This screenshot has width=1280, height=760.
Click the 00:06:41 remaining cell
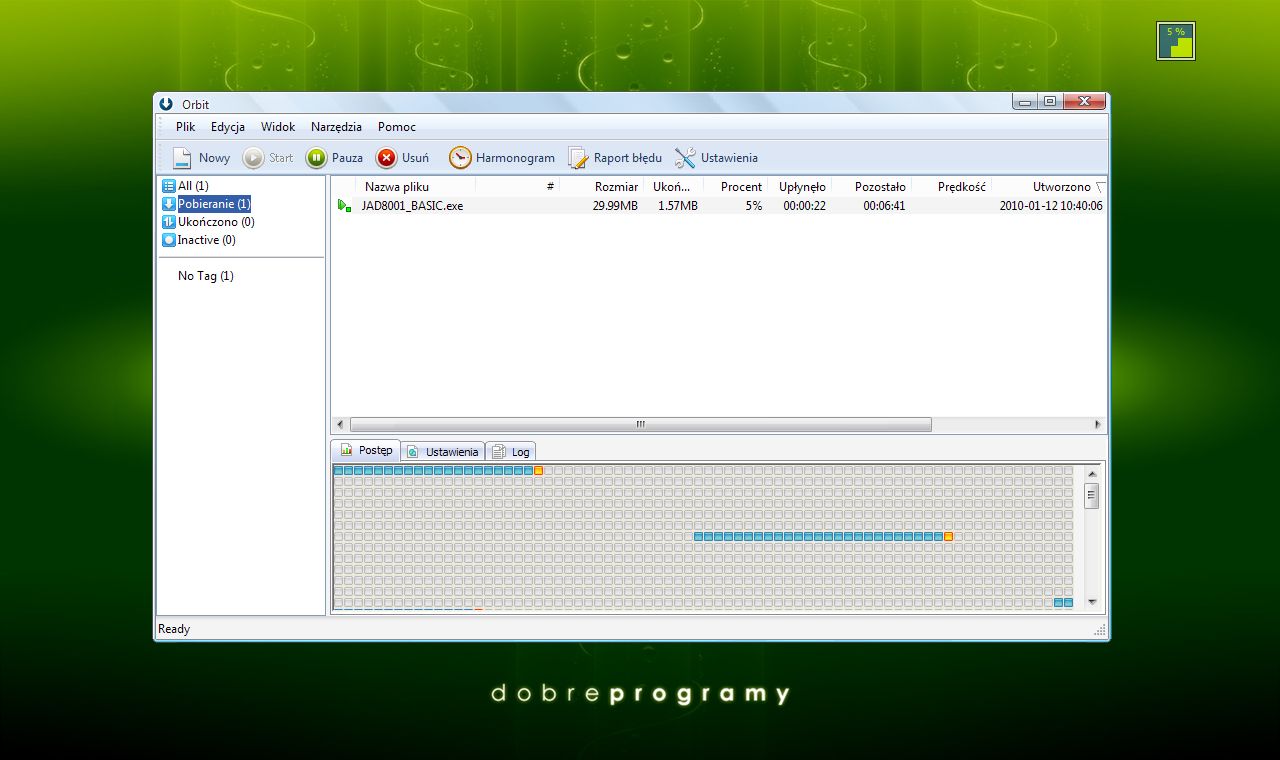[884, 206]
